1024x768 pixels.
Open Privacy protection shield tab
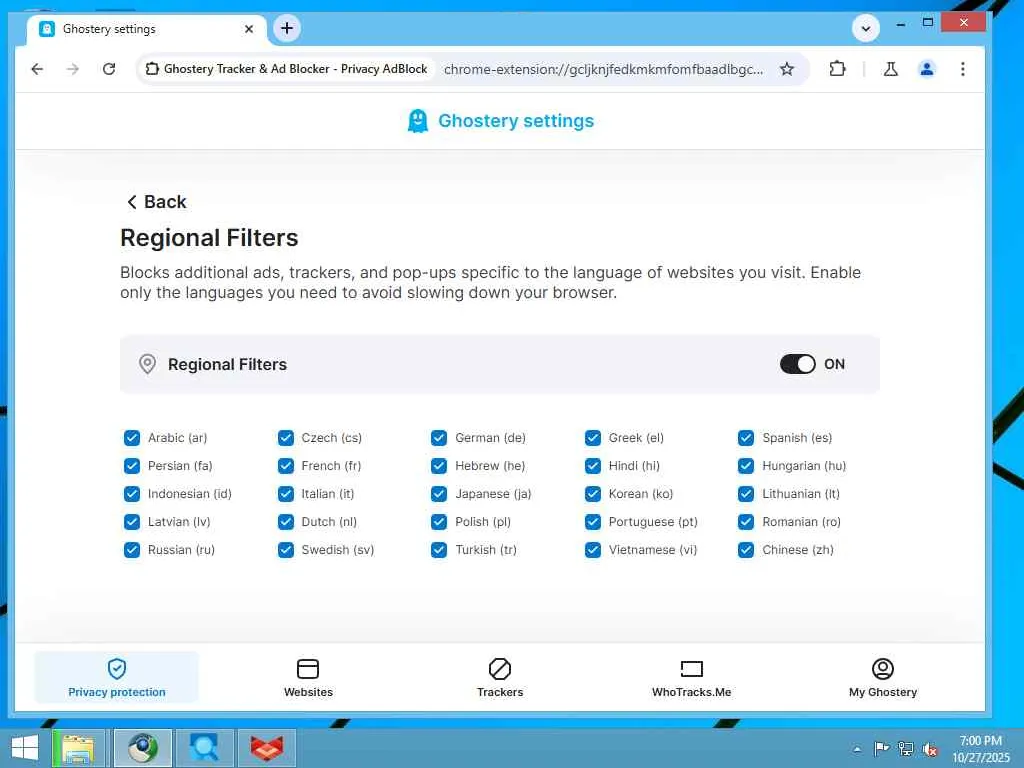tap(117, 677)
